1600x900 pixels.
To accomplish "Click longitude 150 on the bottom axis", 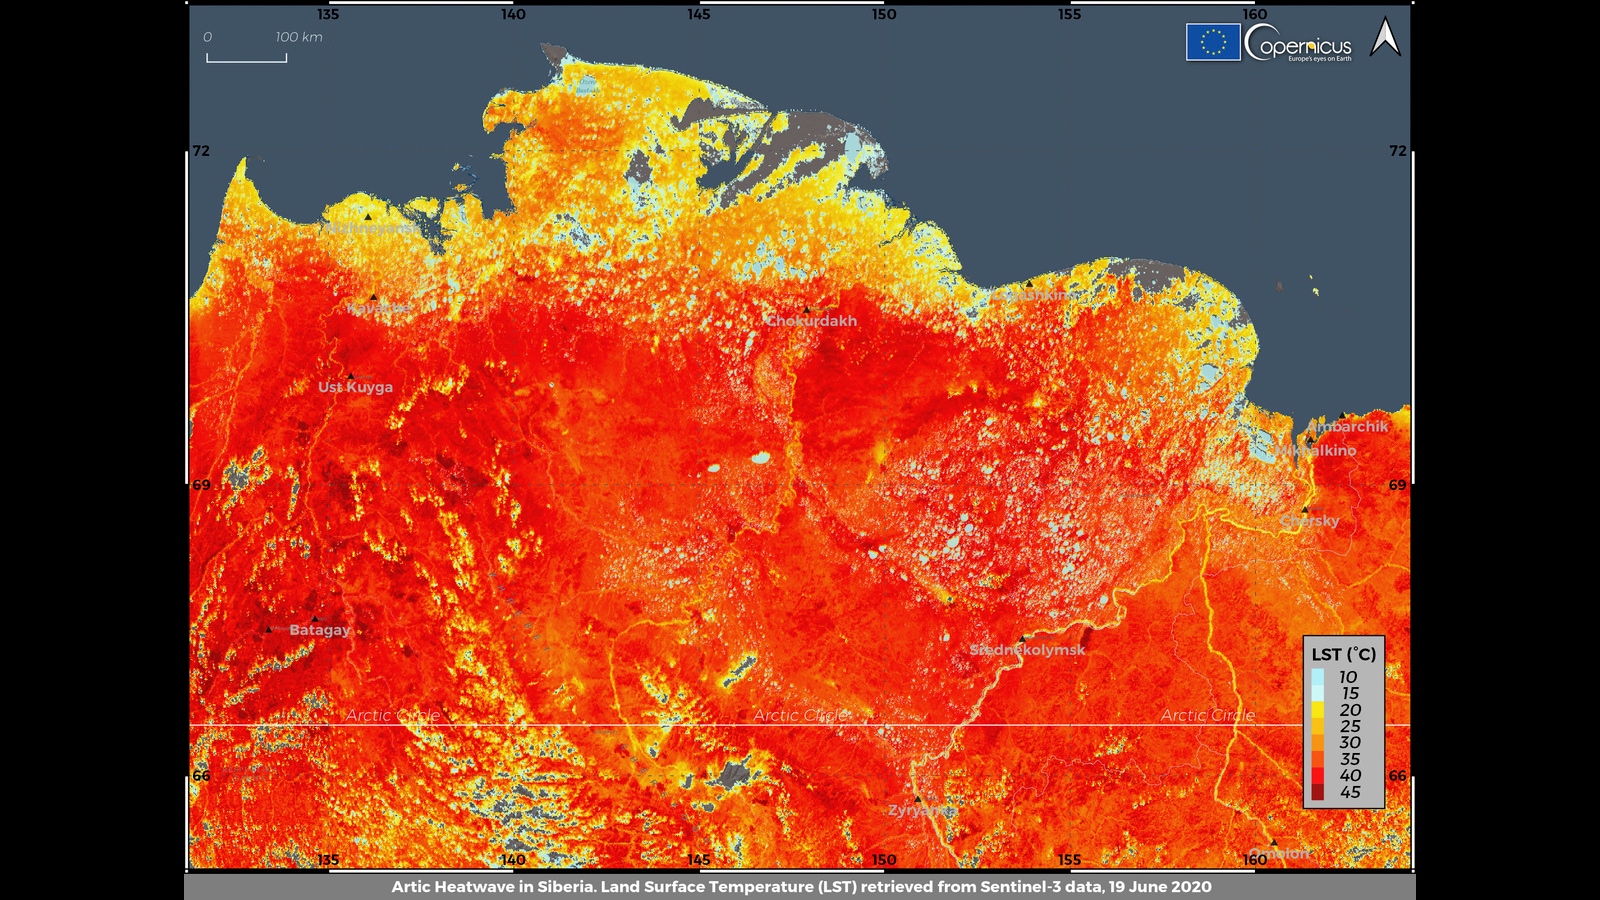I will 884,860.
